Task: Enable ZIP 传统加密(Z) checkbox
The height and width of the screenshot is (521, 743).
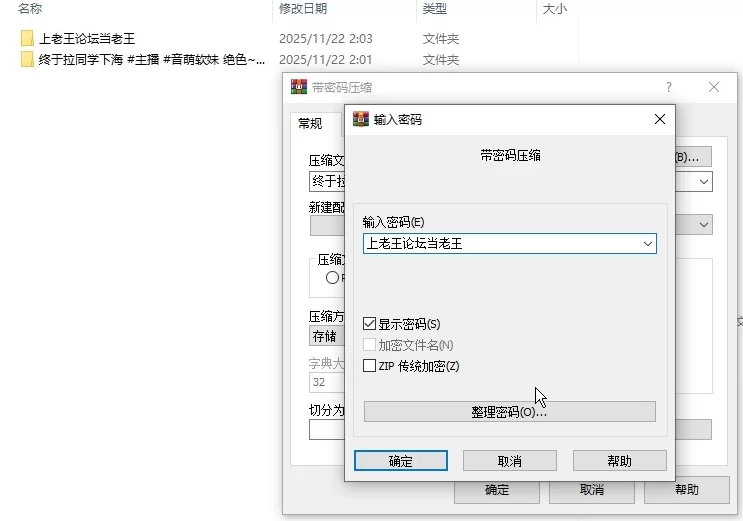Action: pyautogui.click(x=369, y=366)
